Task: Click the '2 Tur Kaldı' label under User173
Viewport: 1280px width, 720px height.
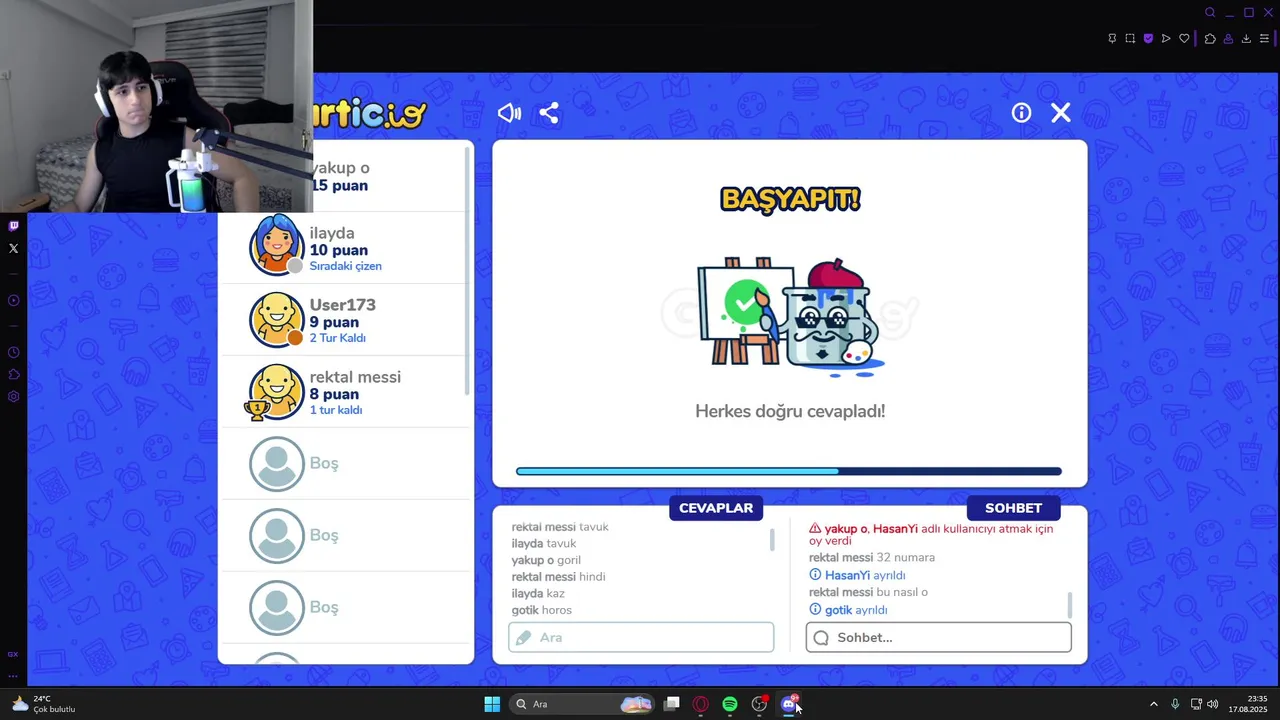Action: [337, 338]
